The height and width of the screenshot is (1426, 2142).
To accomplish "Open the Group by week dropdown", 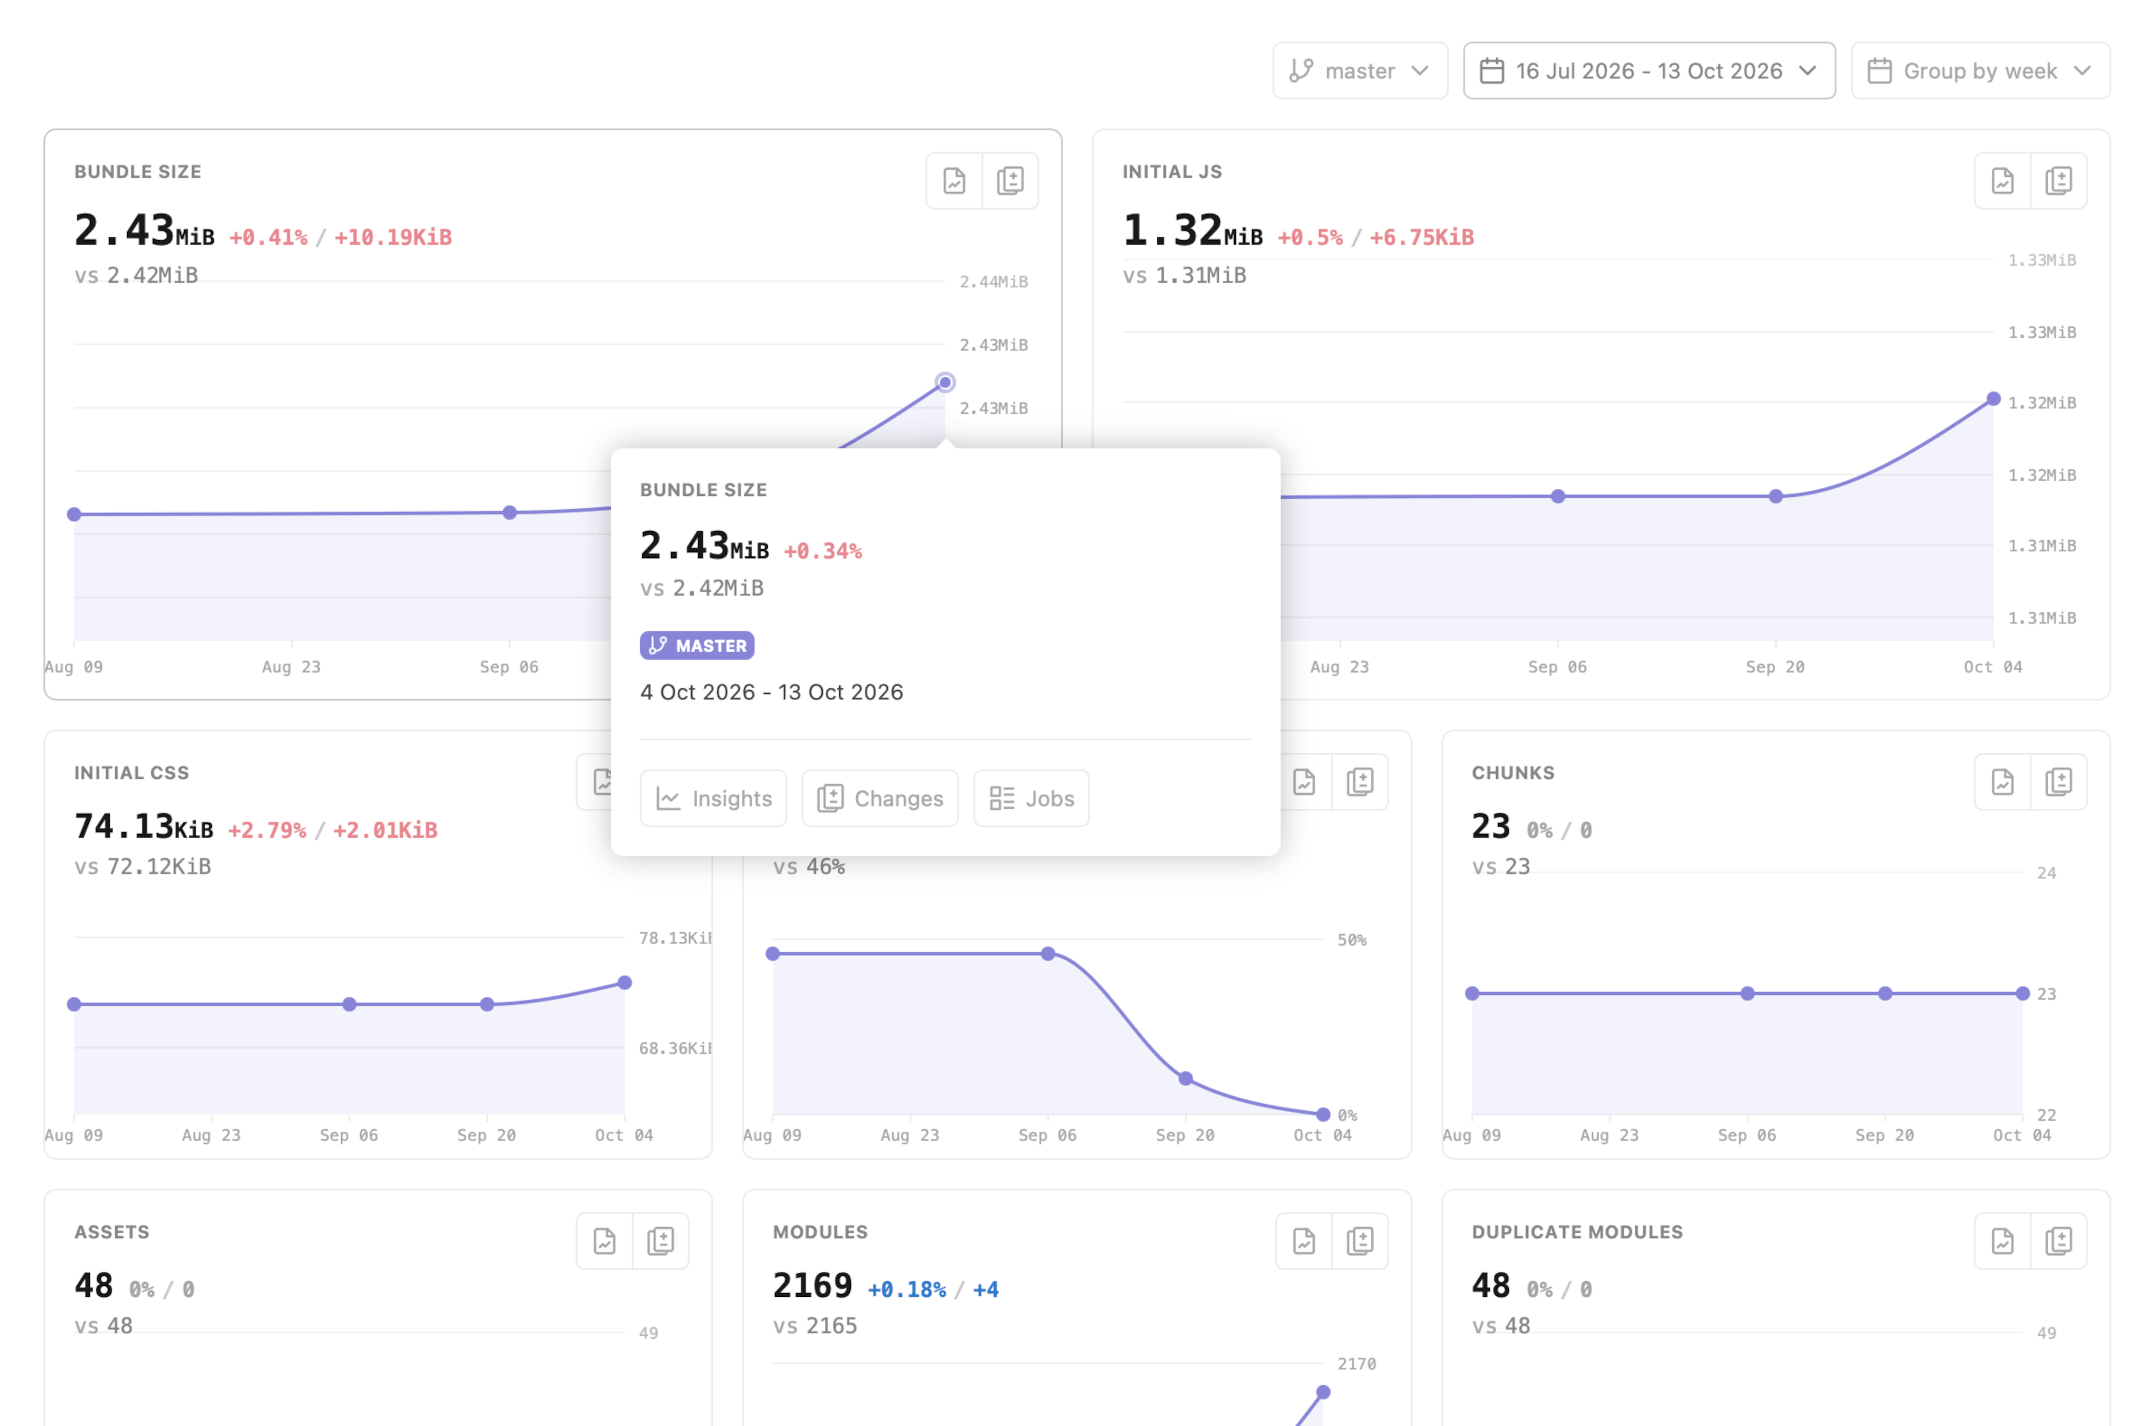I will click(x=1979, y=71).
